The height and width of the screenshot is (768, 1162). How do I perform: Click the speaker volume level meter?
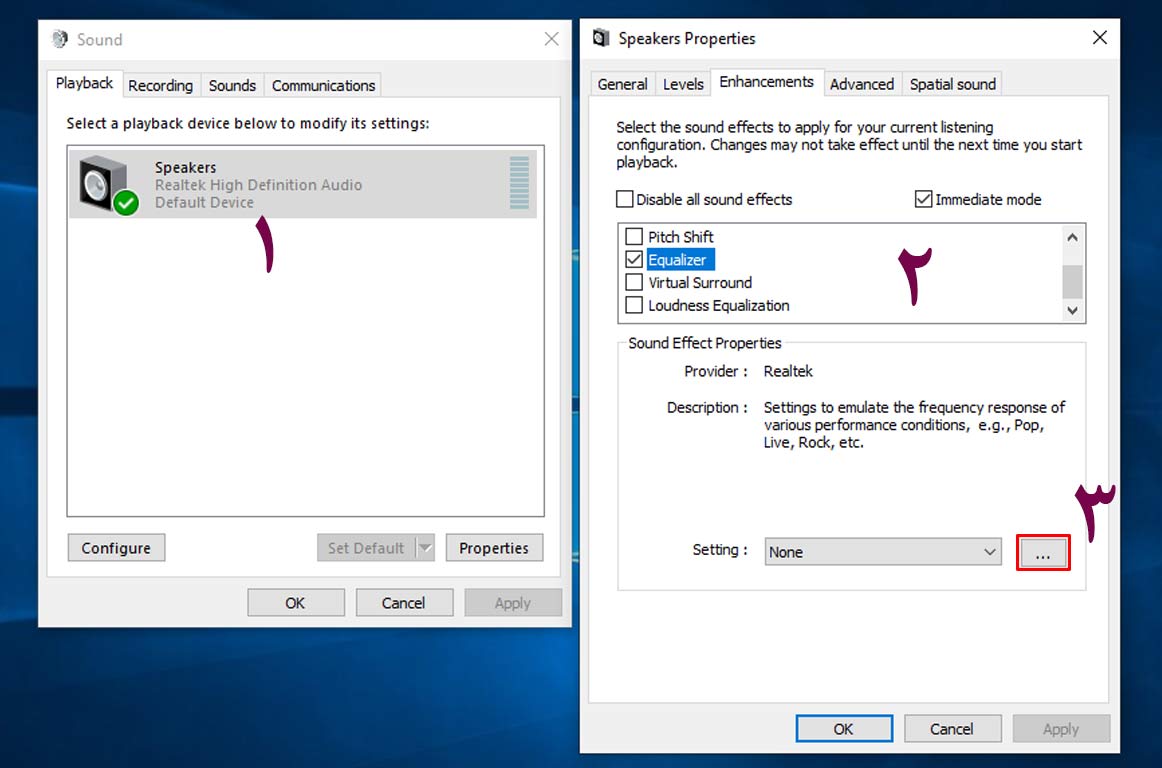[519, 183]
